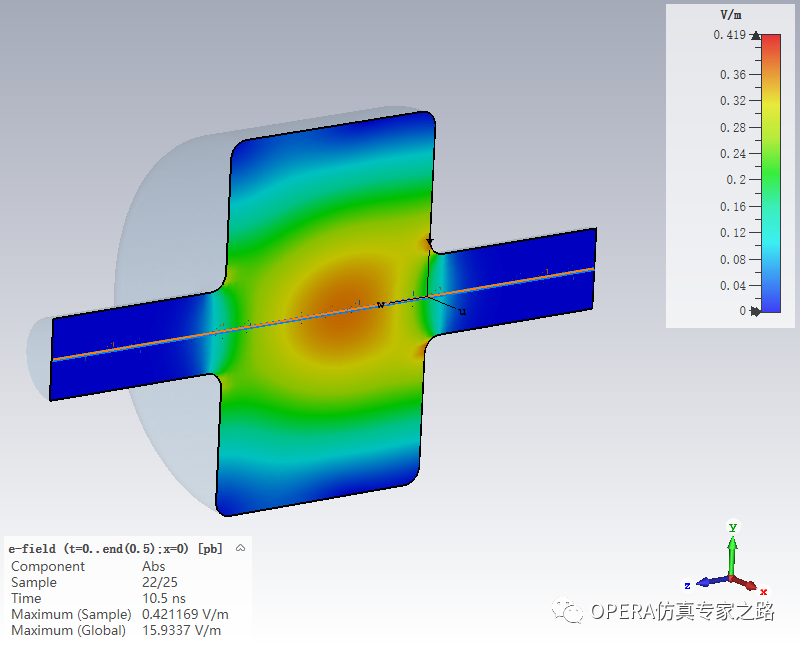
Task: Click the green Y axis arrow
Action: pos(733,557)
